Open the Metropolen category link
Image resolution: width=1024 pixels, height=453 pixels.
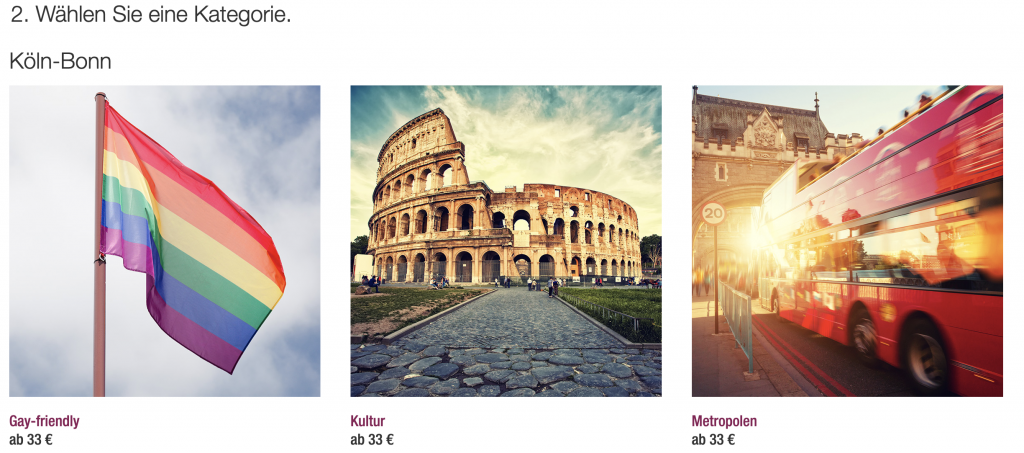click(x=724, y=421)
